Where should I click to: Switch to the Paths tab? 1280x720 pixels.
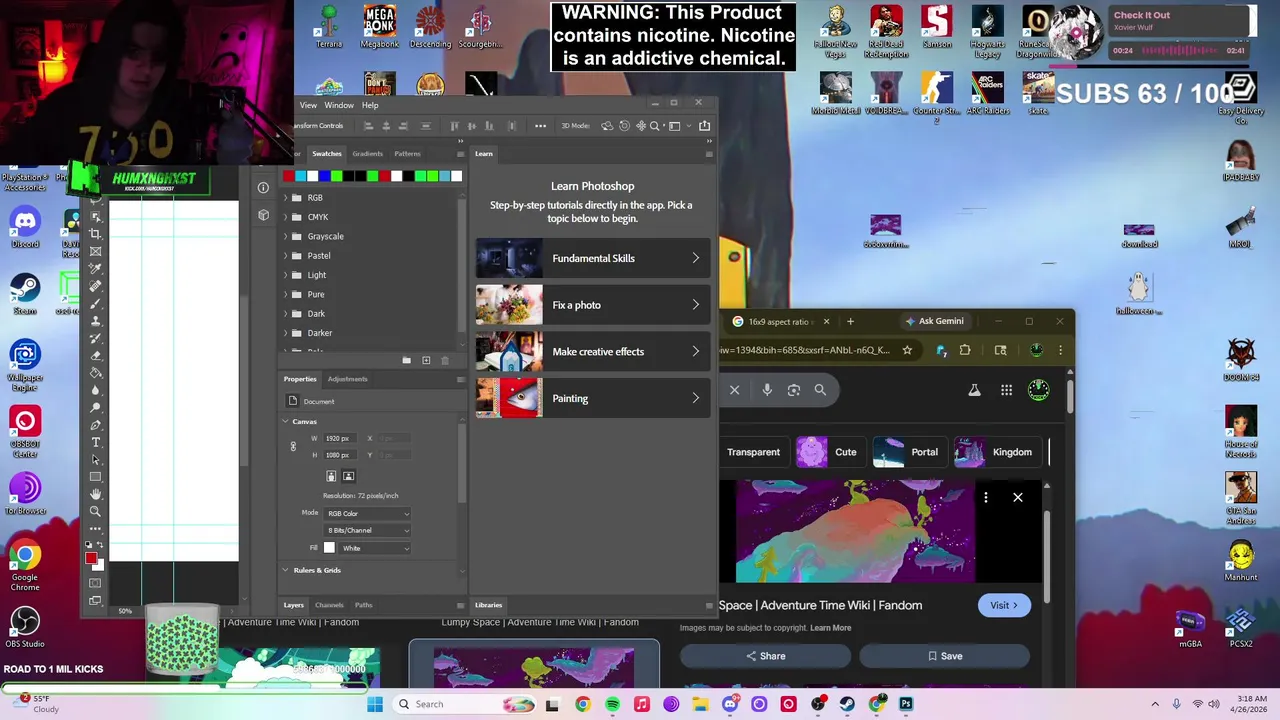coord(363,605)
